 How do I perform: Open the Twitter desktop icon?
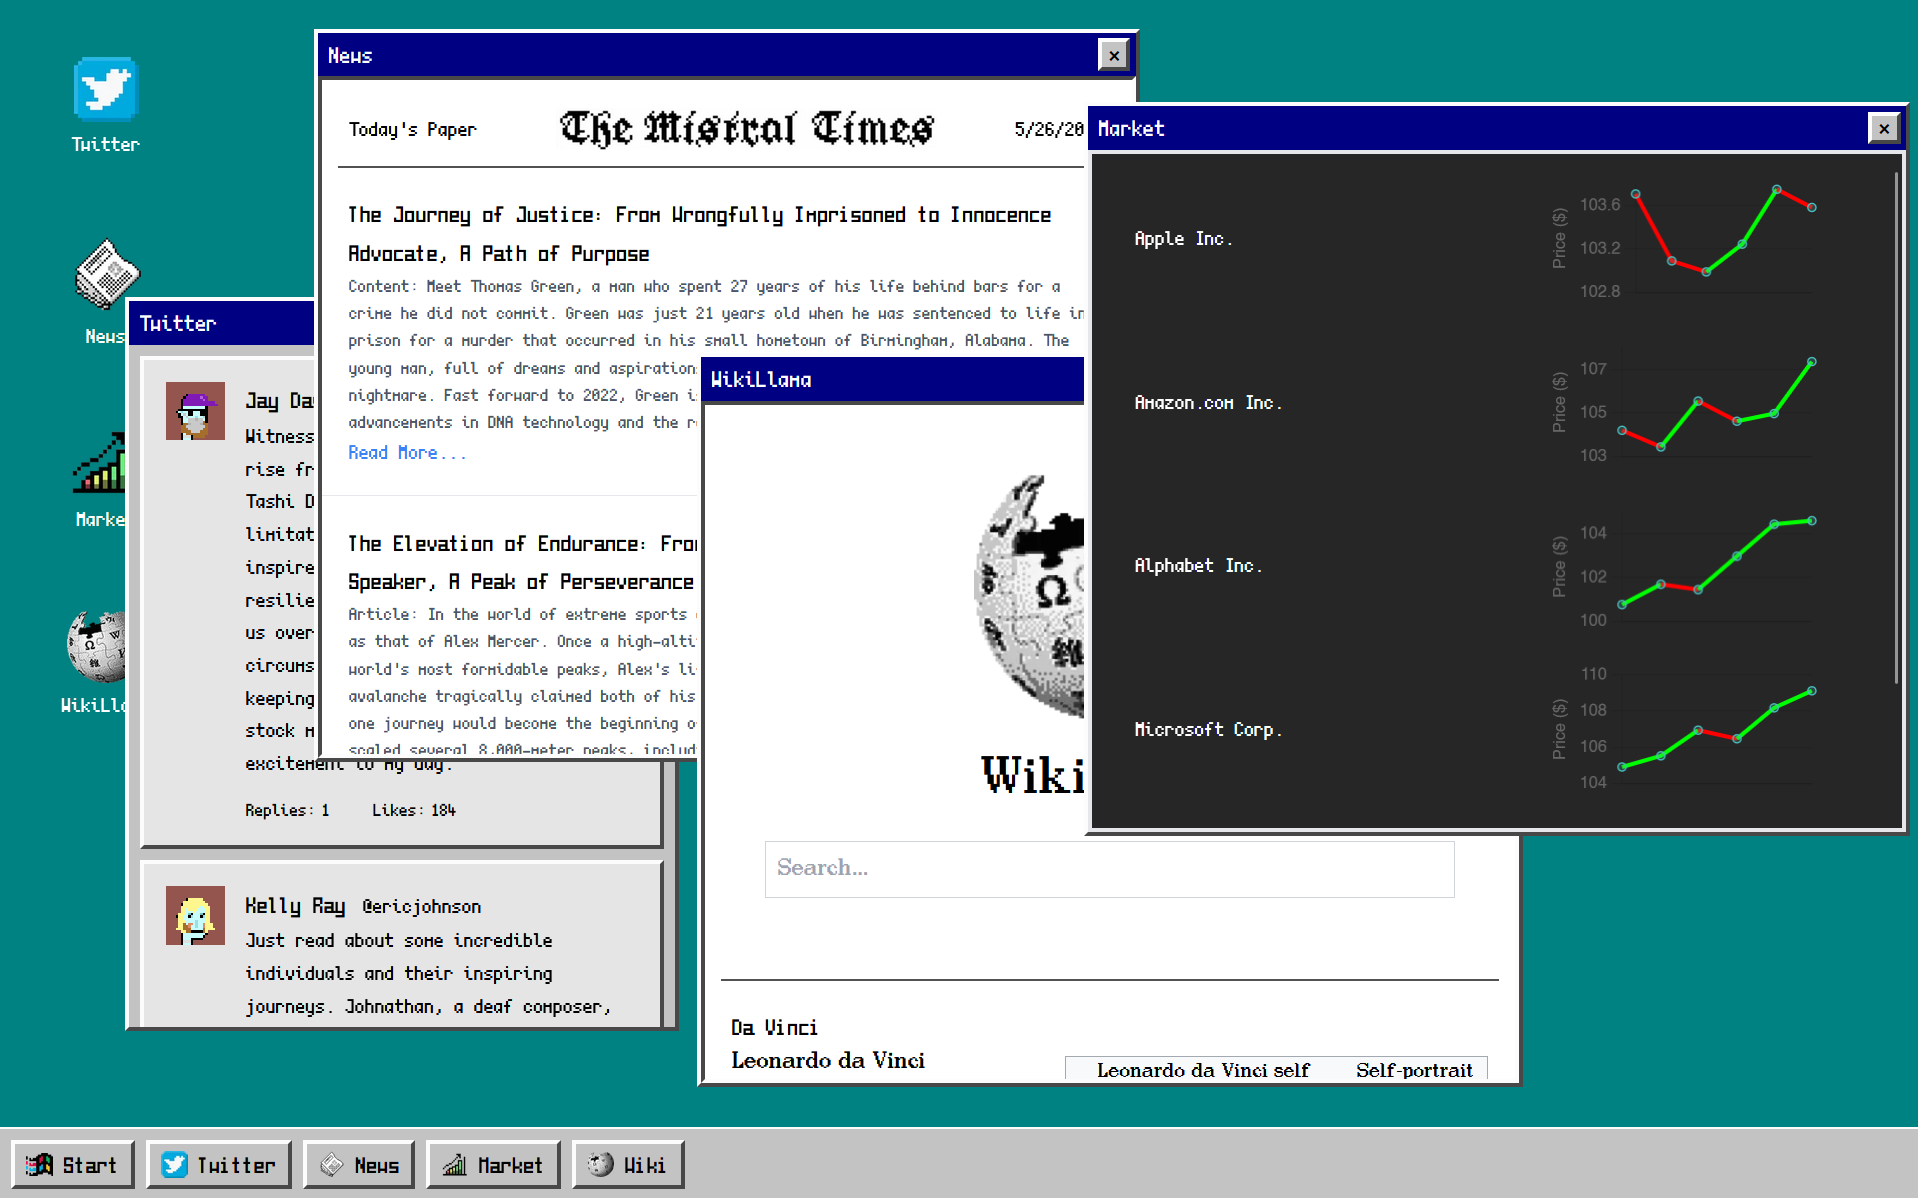(105, 104)
